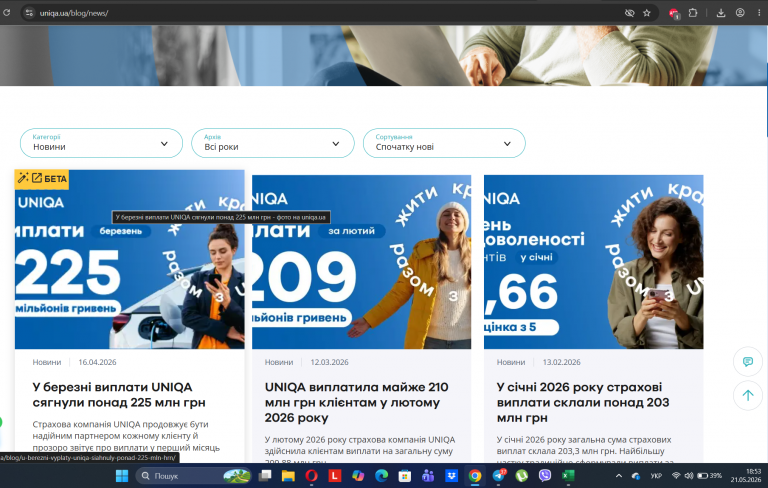Viewport: 768px width, 488px height.
Task: Launch Opera browser from taskbar
Action: (x=312, y=476)
